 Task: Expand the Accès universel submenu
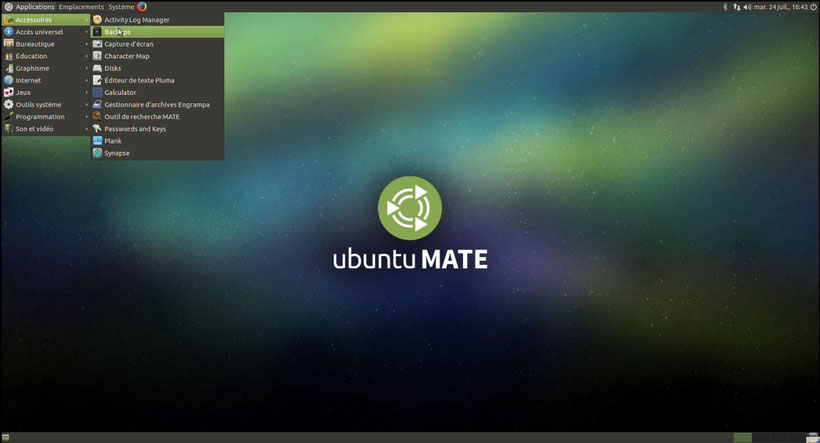click(x=46, y=32)
